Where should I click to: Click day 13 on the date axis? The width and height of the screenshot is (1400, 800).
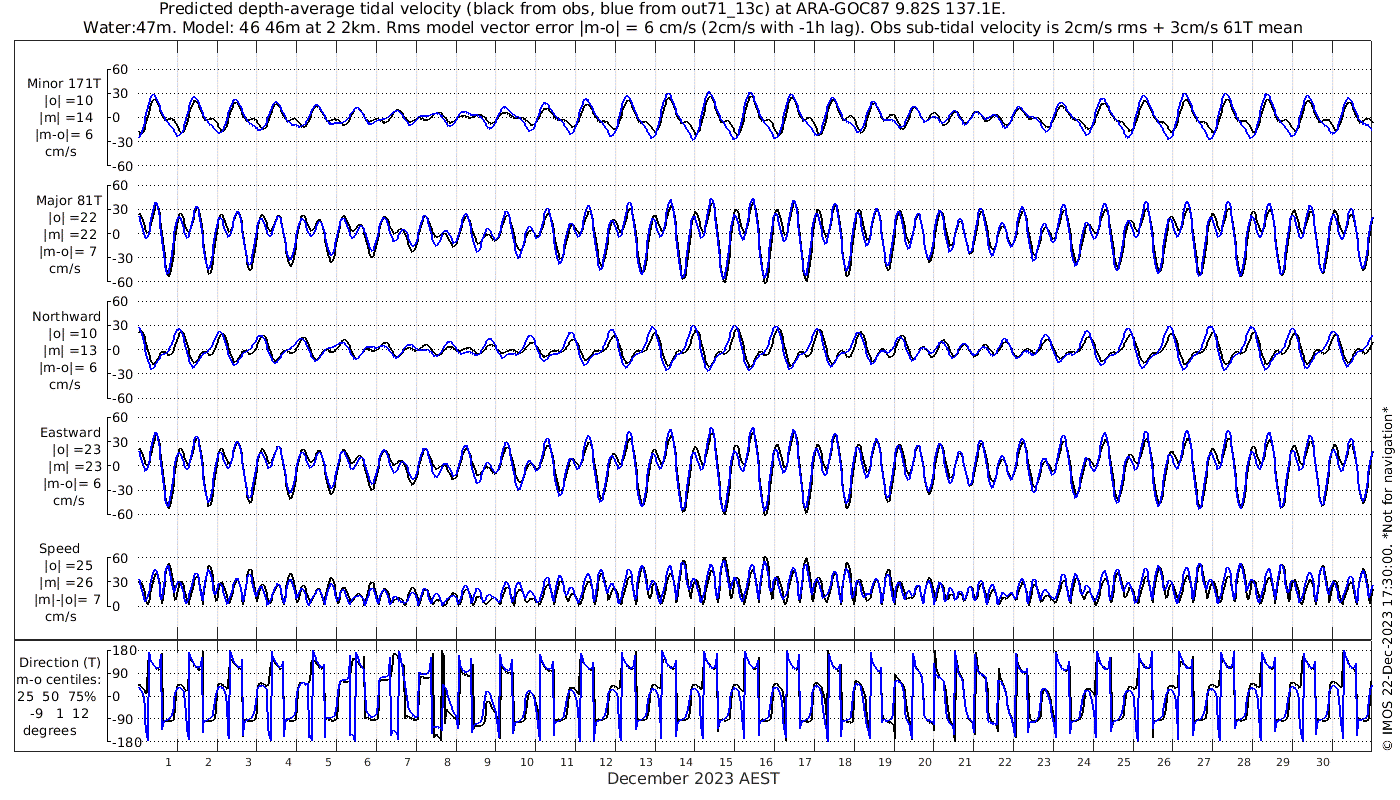pos(646,763)
